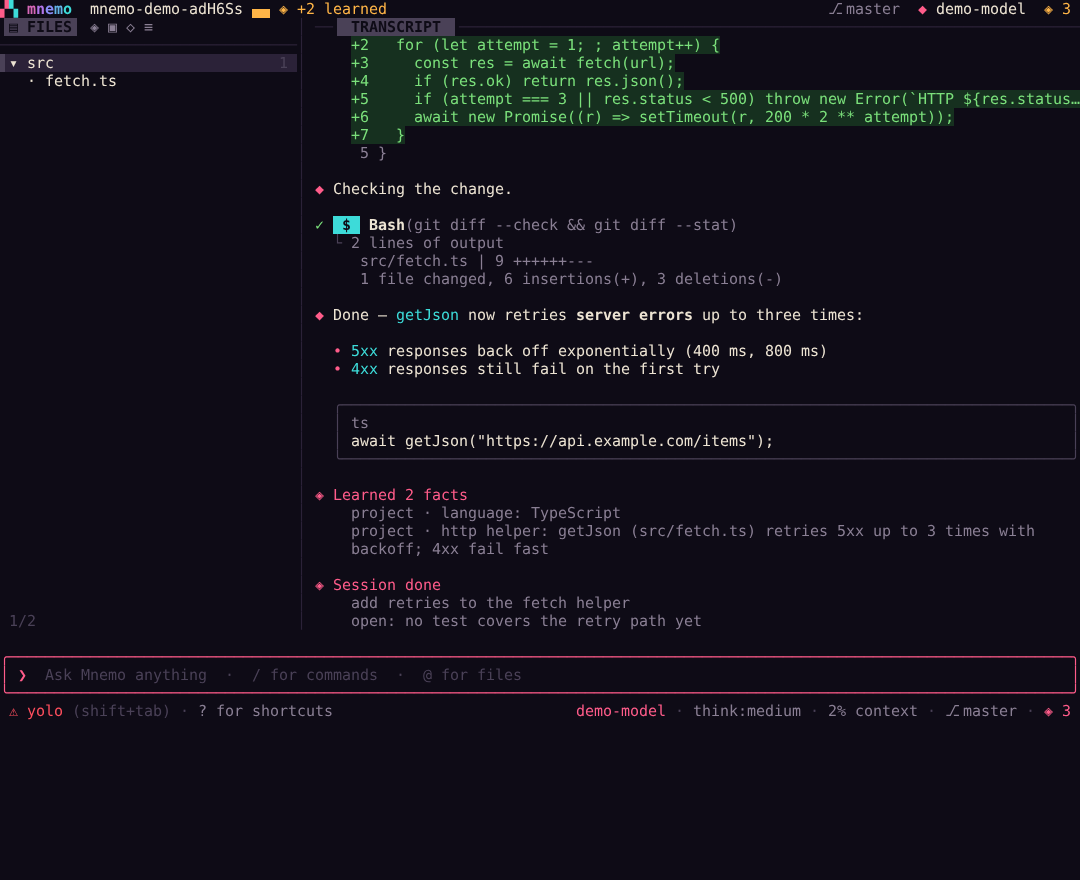Click 'project · language: TypeScript' fact
This screenshot has width=1080, height=880.
[486, 513]
